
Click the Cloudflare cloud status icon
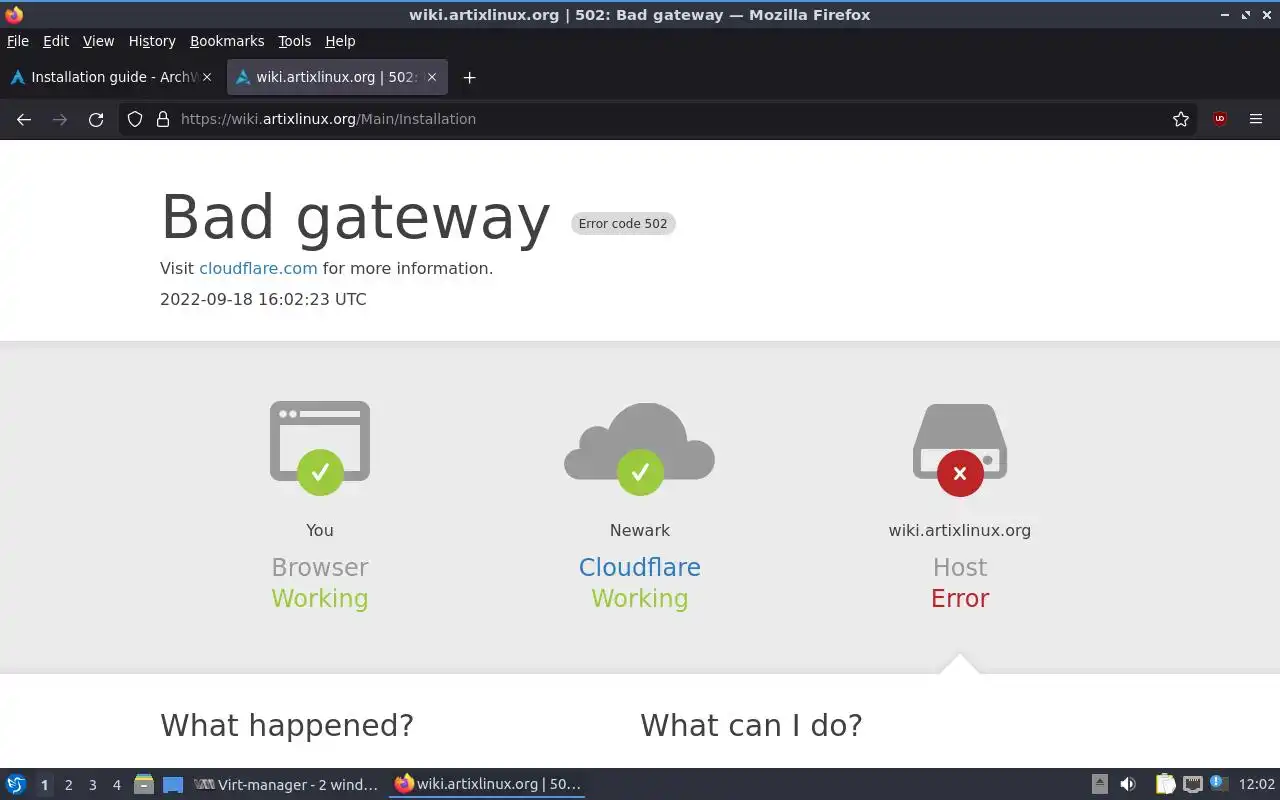pos(640,448)
